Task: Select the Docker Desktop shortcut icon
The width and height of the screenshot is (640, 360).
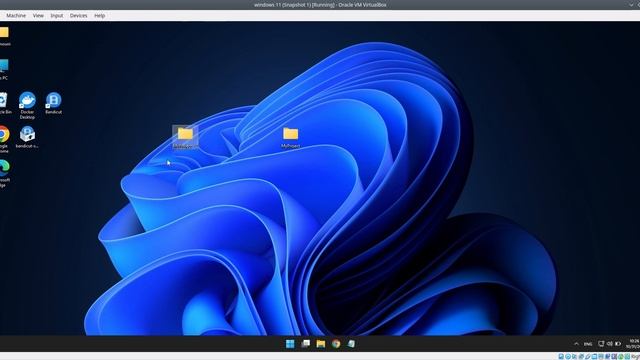Action: (x=27, y=105)
